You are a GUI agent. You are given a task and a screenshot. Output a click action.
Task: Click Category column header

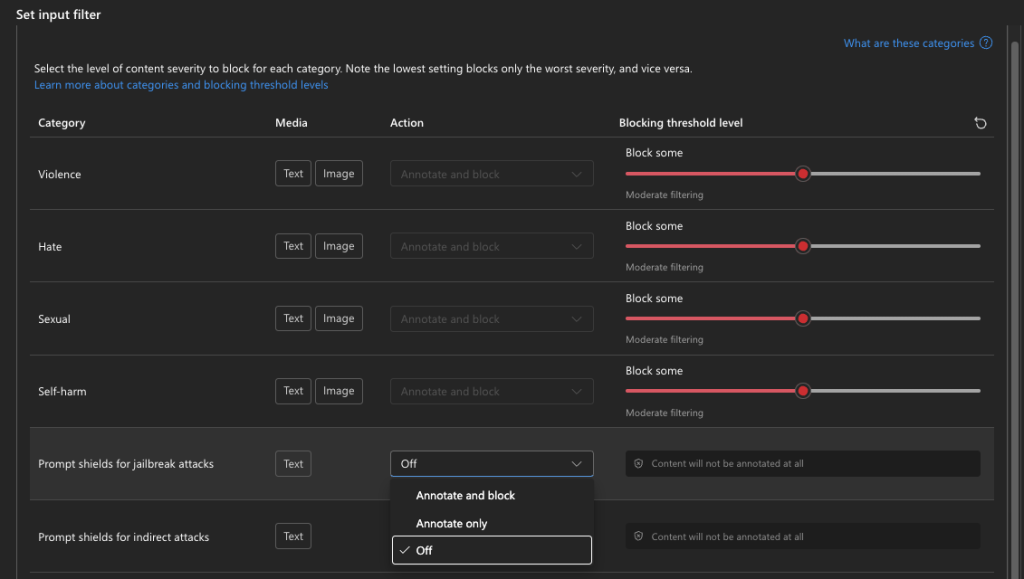61,123
